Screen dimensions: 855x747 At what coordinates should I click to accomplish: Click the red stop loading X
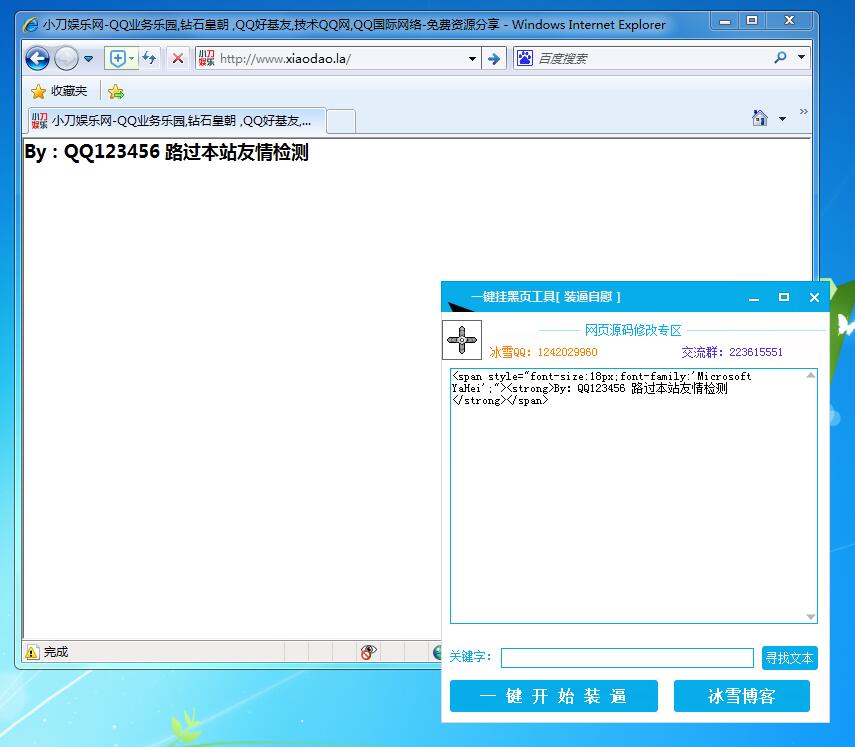(x=178, y=58)
